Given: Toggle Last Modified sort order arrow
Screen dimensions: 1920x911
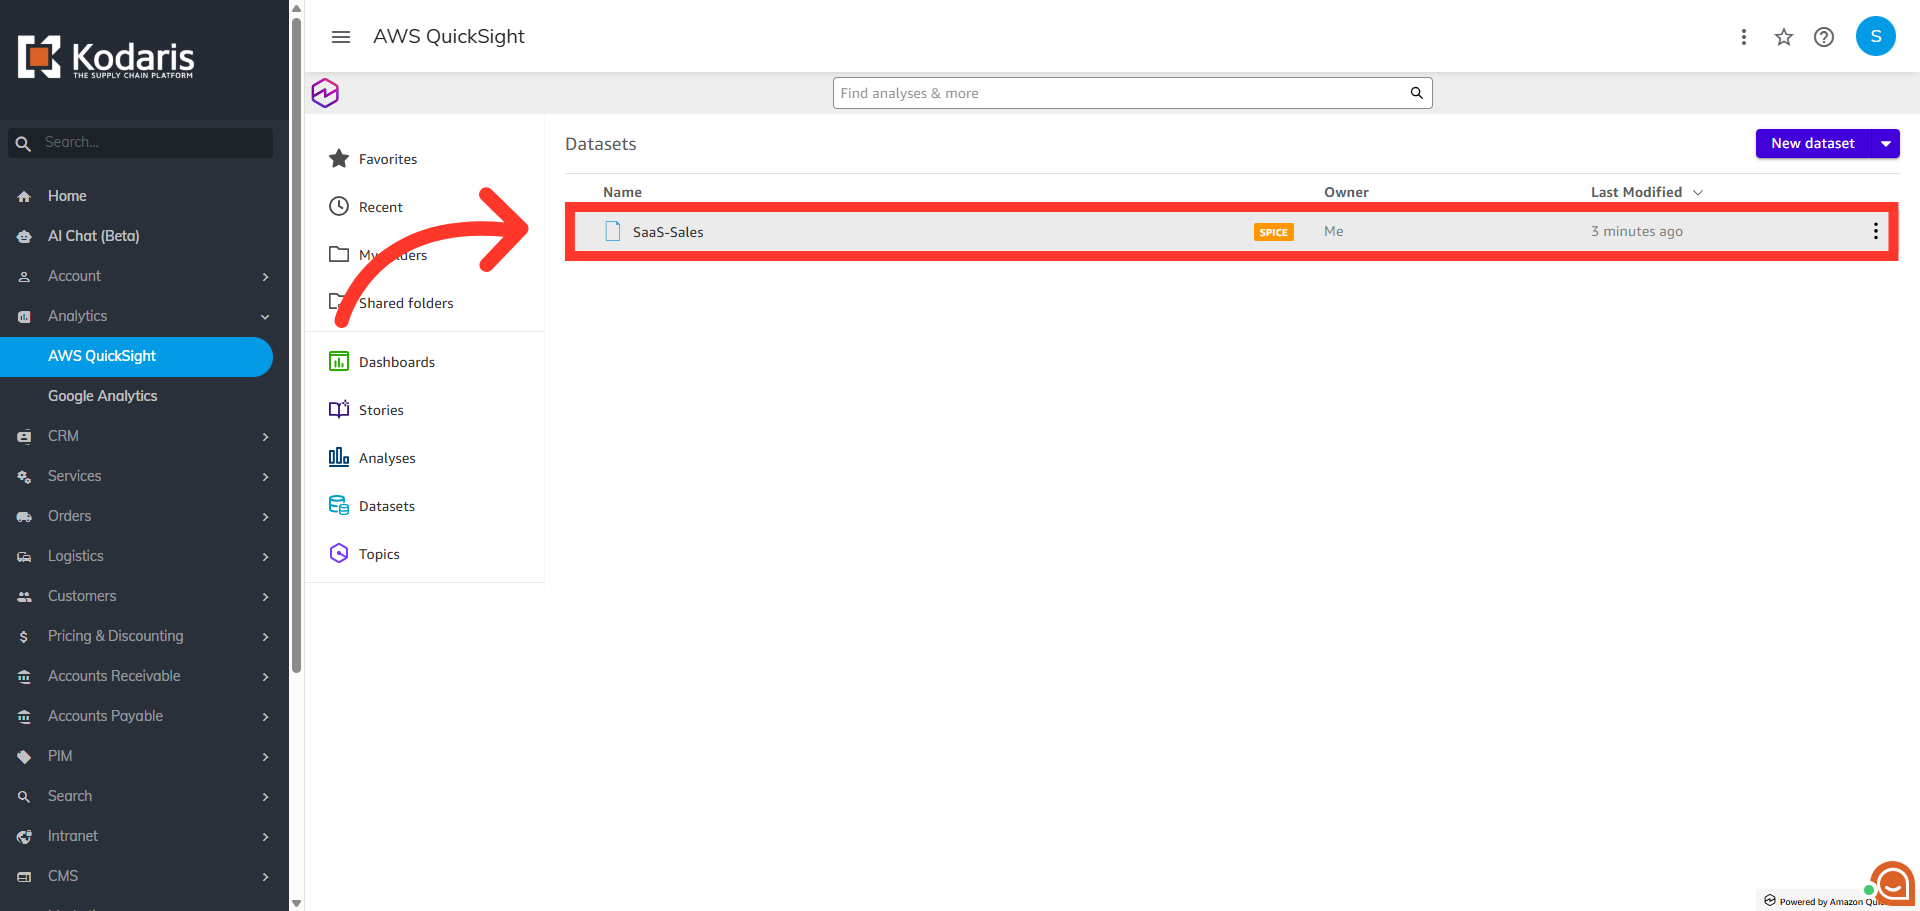Looking at the screenshot, I should click(x=1697, y=192).
